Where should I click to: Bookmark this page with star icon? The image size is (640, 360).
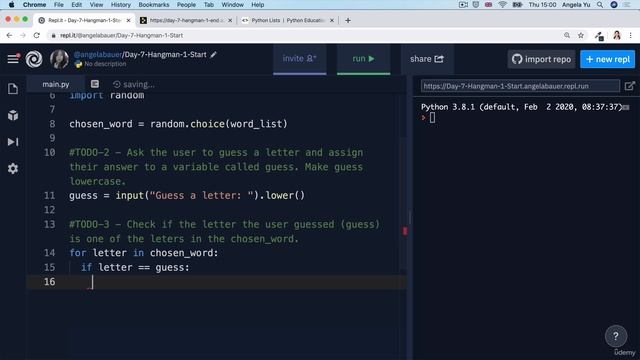click(x=581, y=36)
